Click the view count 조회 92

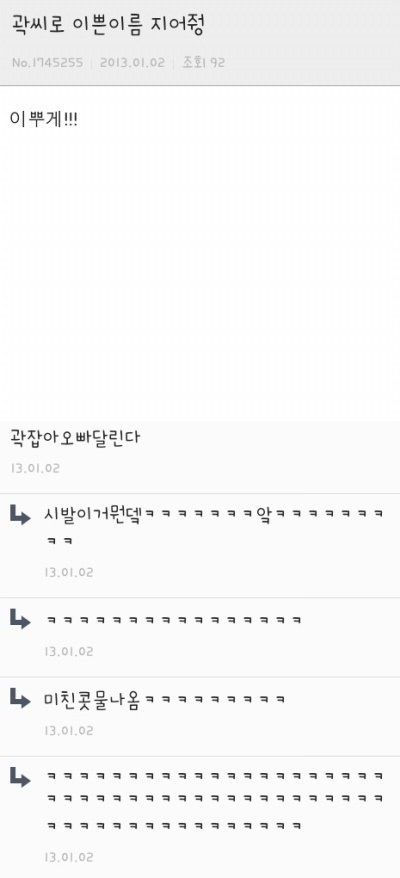point(203,62)
